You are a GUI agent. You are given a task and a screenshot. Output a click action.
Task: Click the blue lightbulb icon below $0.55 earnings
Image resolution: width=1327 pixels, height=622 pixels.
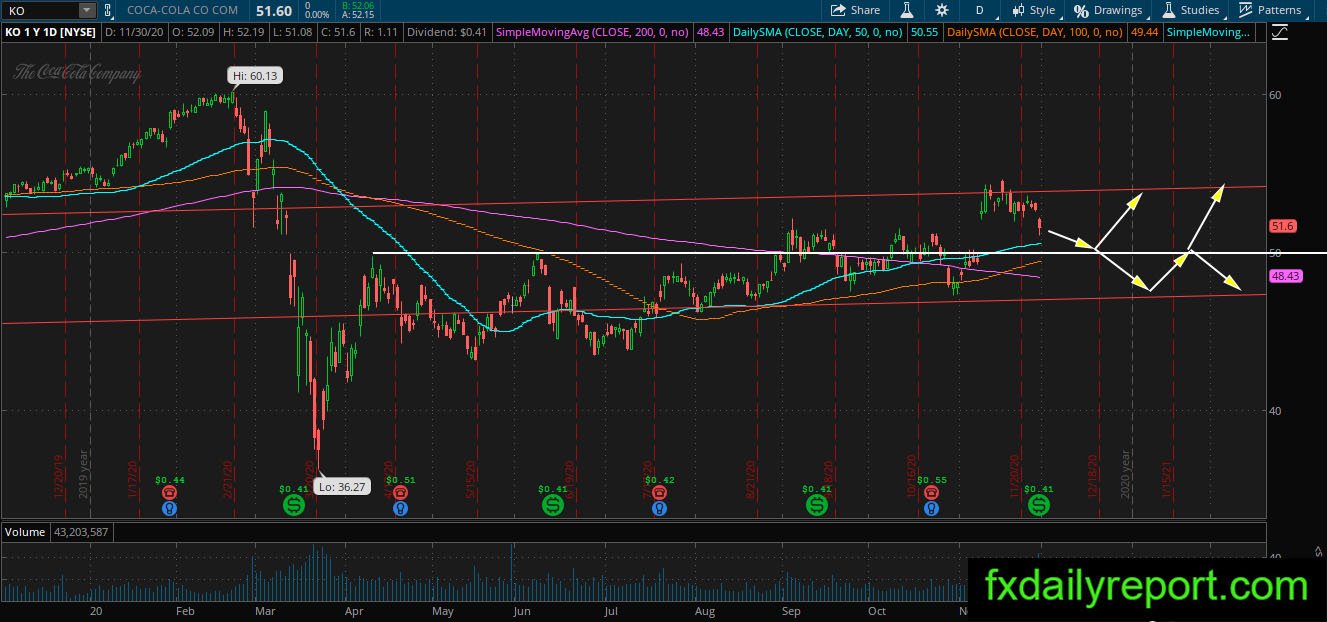pos(931,508)
